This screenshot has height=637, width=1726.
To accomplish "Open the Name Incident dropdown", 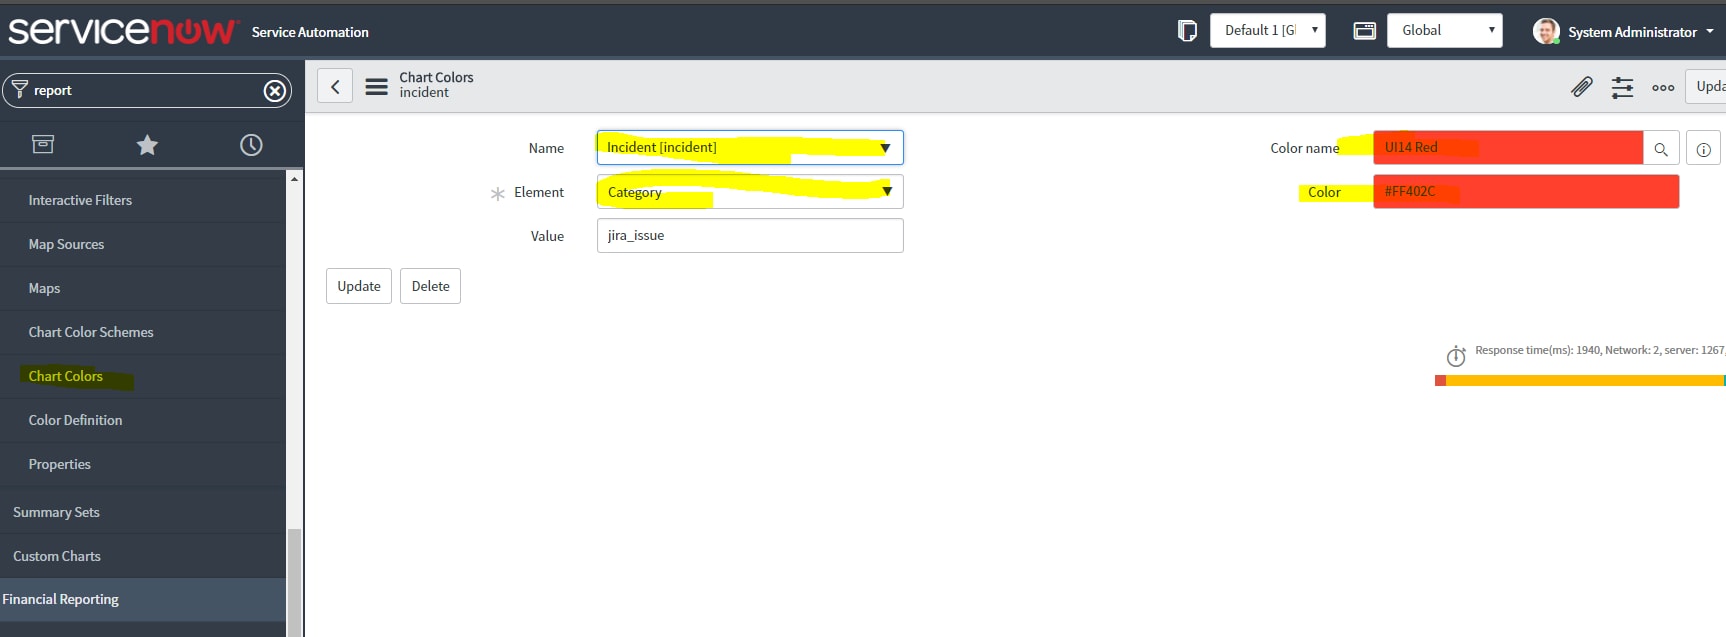I will (749, 148).
